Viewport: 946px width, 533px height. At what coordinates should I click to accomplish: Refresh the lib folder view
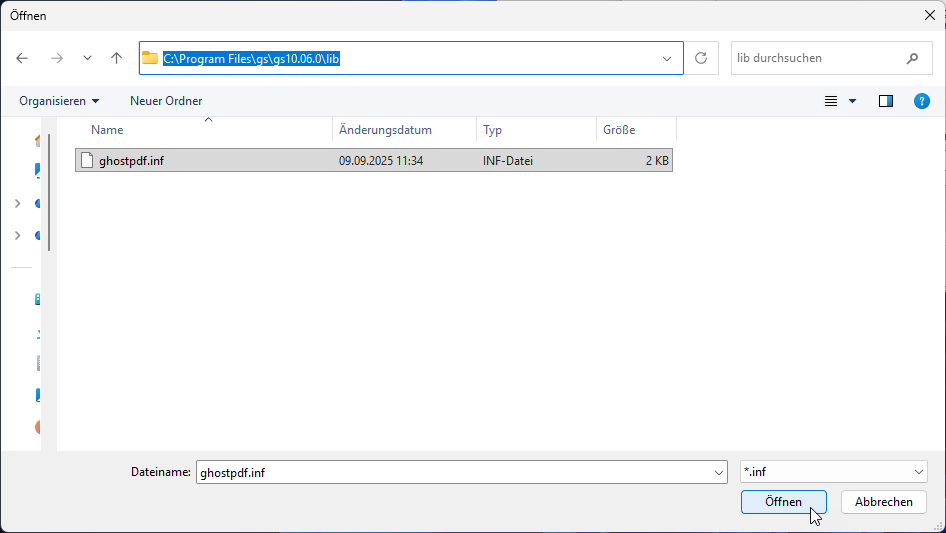(x=701, y=58)
